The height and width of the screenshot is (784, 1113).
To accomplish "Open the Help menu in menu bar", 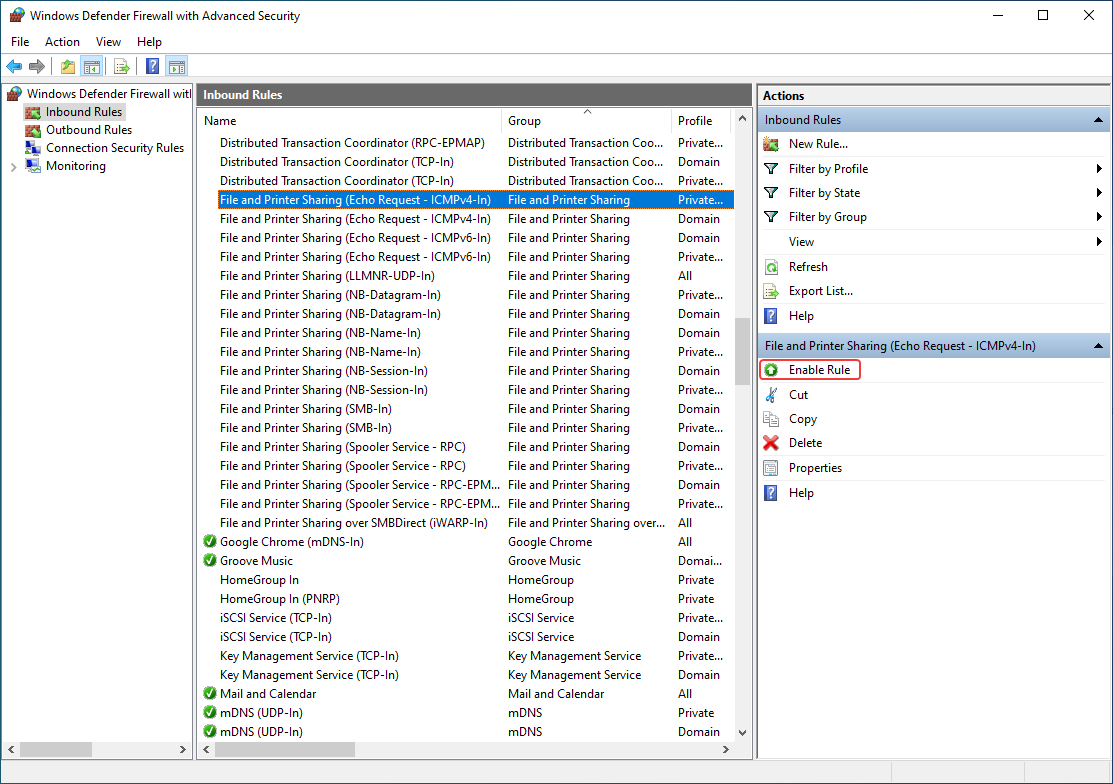I will coord(149,42).
